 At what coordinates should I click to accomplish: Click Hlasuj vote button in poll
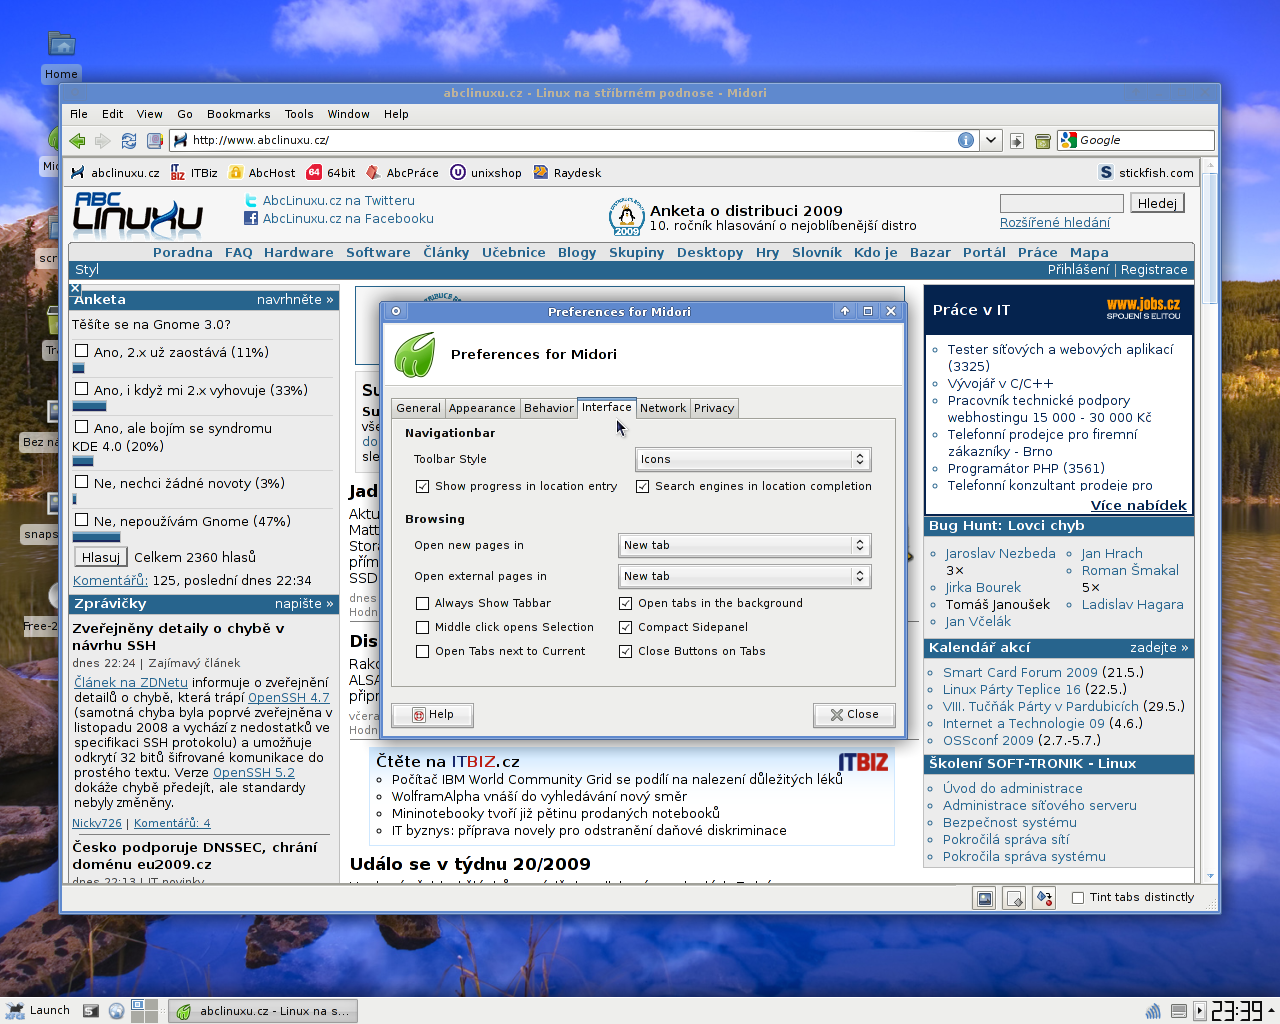[x=101, y=557]
